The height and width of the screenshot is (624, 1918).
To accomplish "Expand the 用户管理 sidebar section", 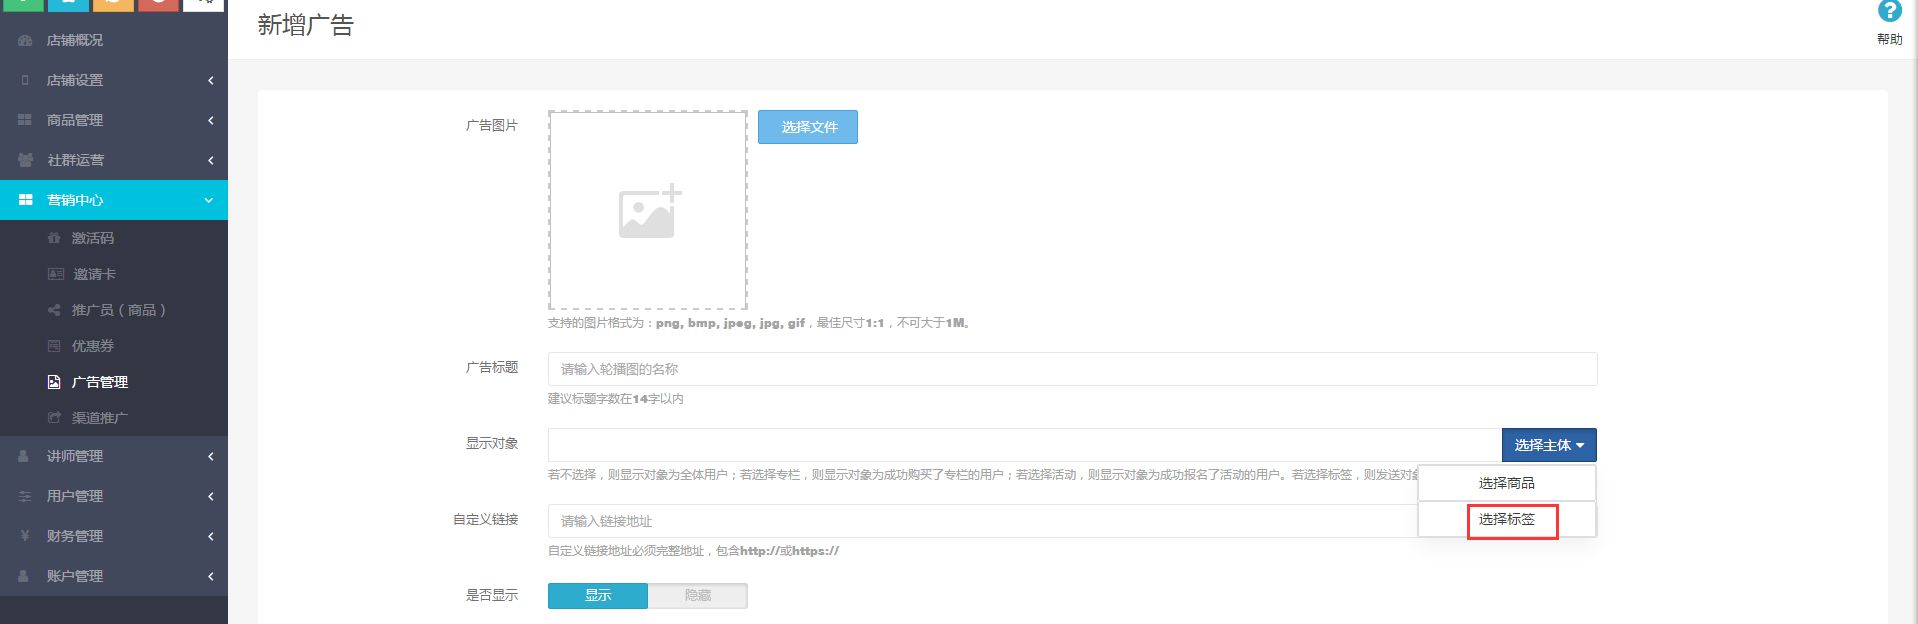I will coord(114,496).
